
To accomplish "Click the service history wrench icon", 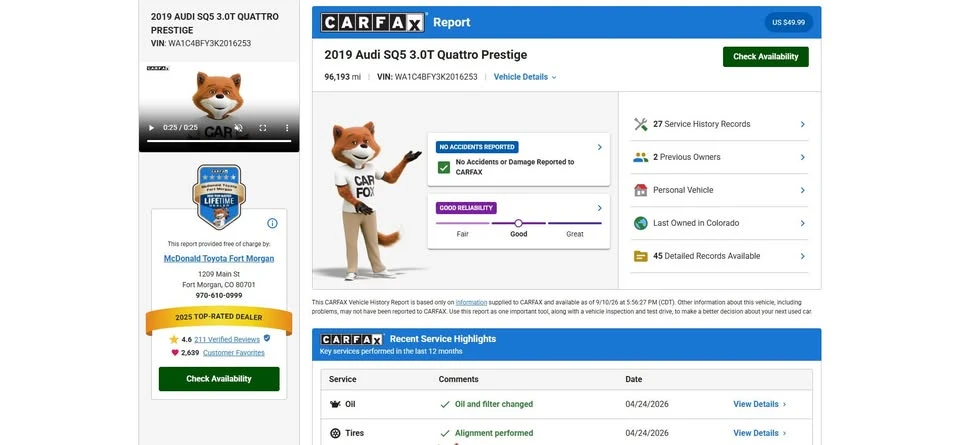I will [640, 124].
